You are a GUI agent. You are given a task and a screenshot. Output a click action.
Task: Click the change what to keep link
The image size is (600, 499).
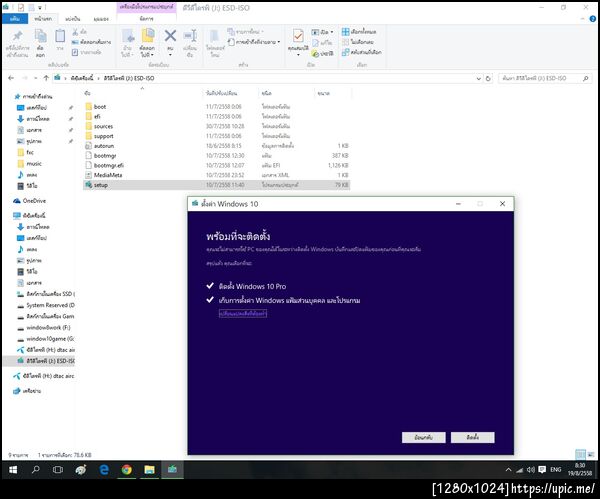coord(243,313)
